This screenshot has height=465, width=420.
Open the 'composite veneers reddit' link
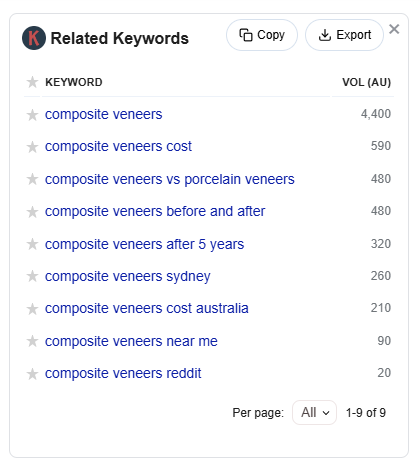(x=123, y=373)
